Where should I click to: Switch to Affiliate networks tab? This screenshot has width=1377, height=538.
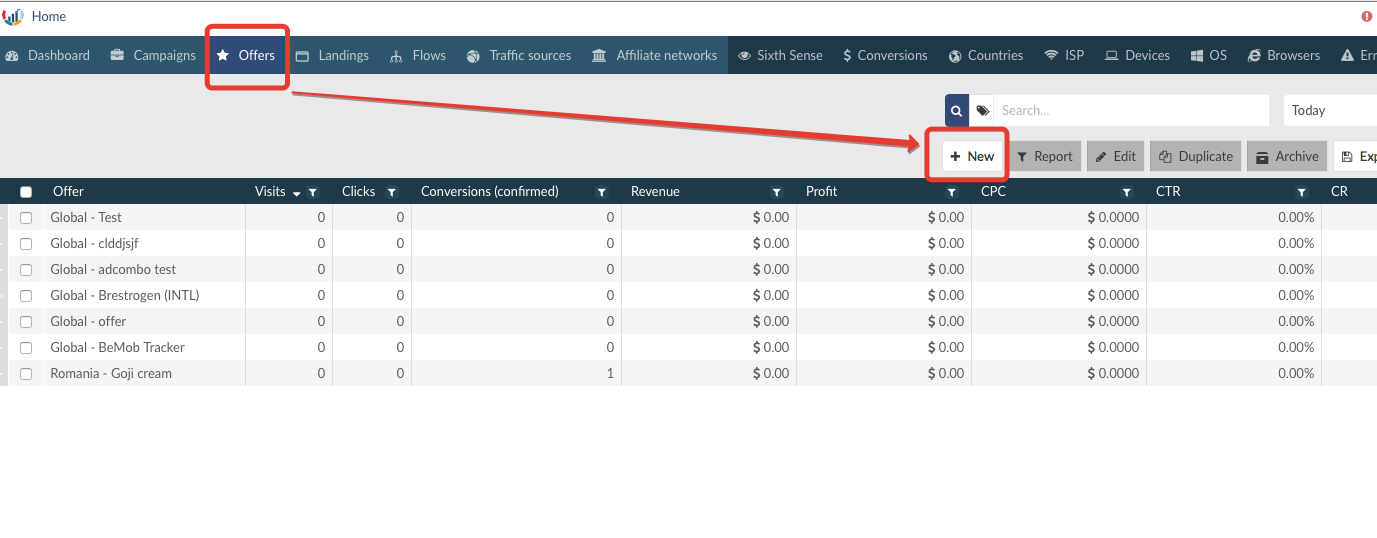pos(655,56)
